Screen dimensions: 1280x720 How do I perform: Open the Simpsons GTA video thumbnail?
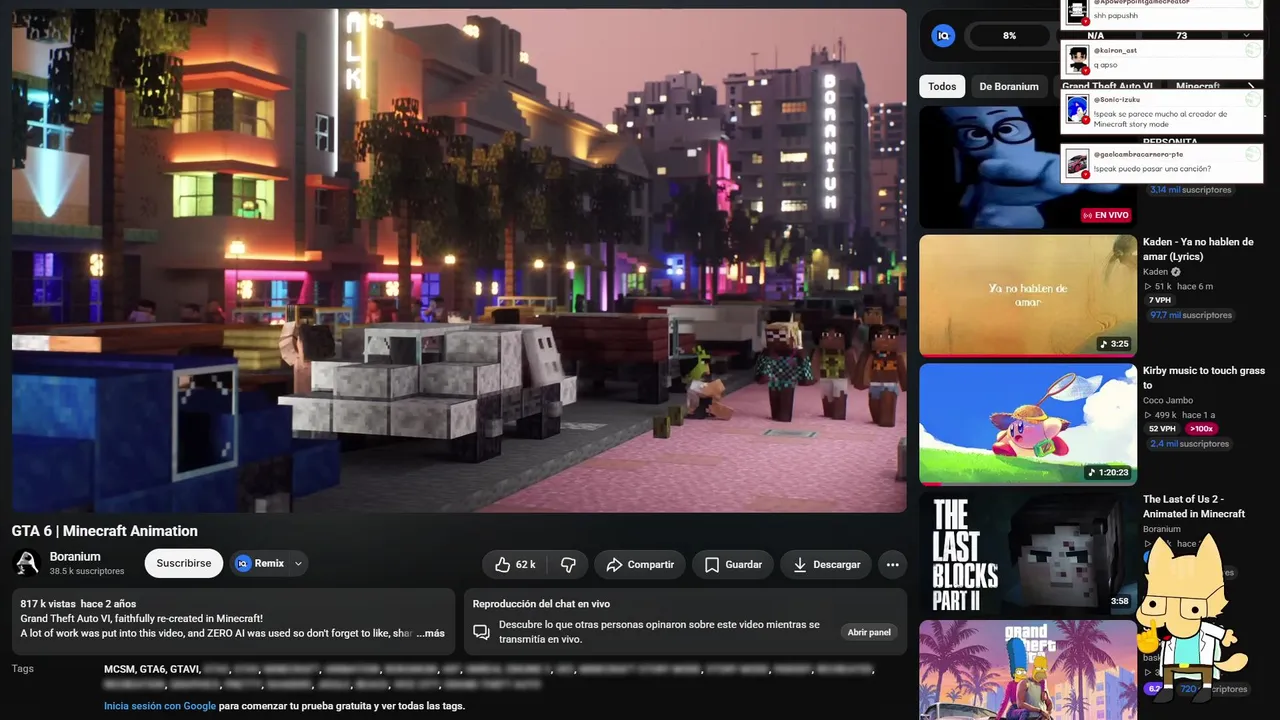pyautogui.click(x=1028, y=670)
